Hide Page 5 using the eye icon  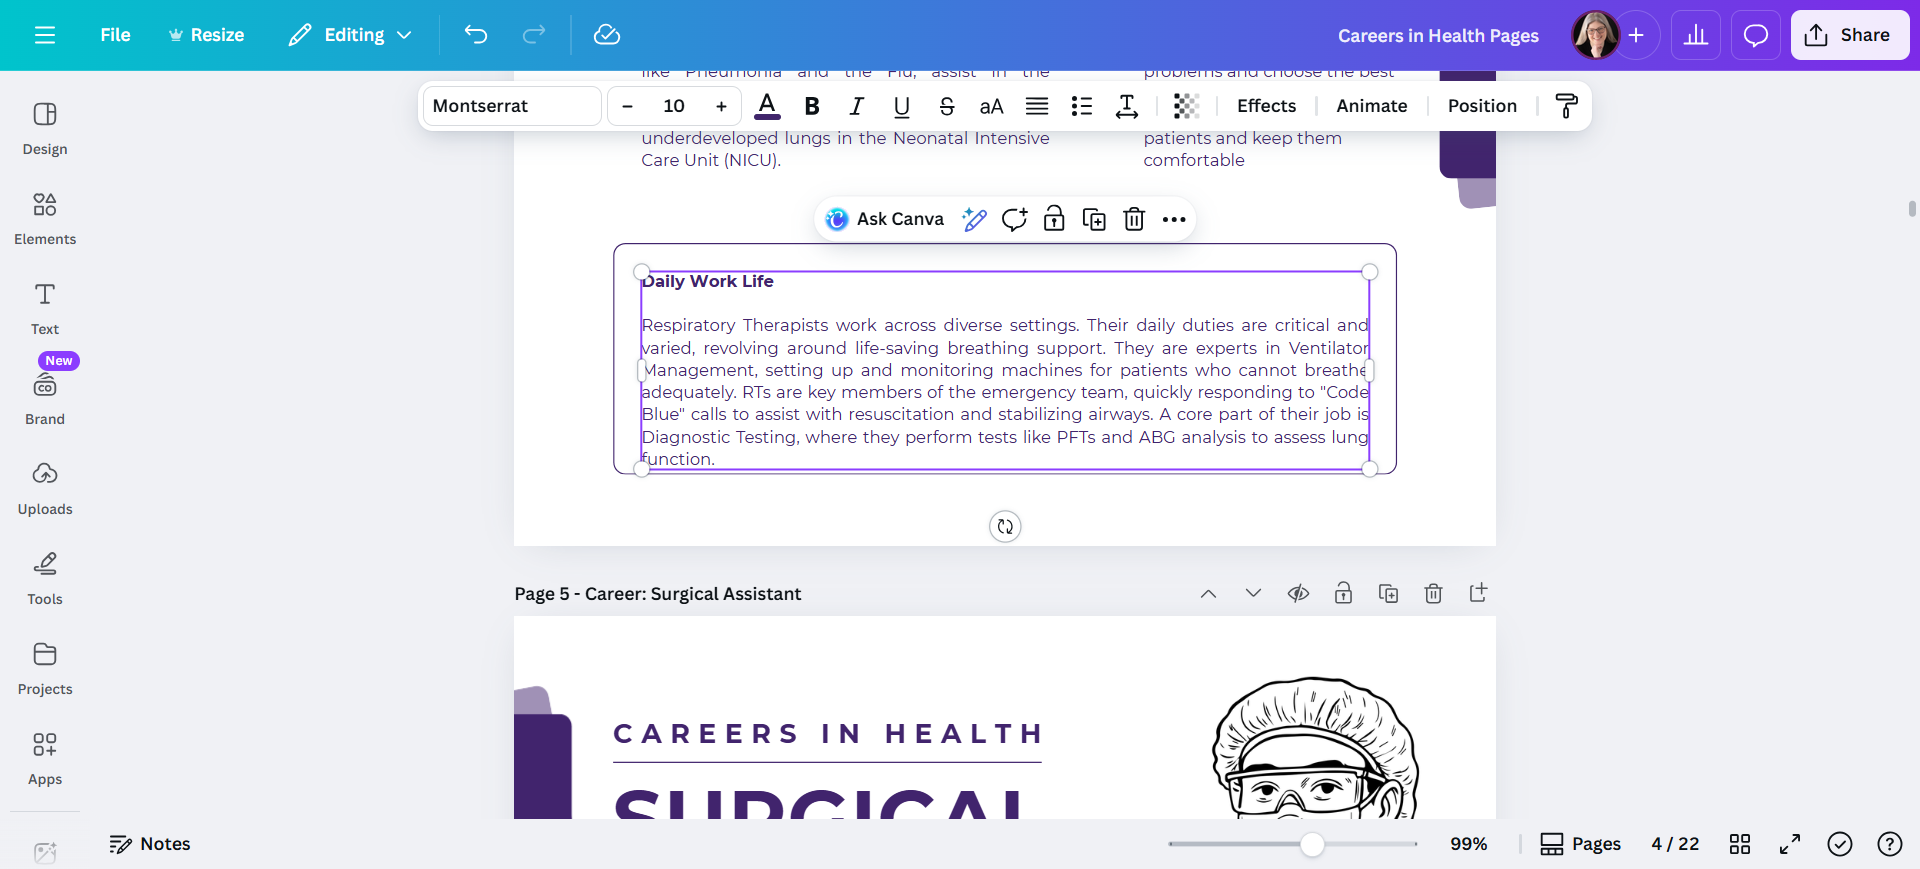(x=1298, y=594)
